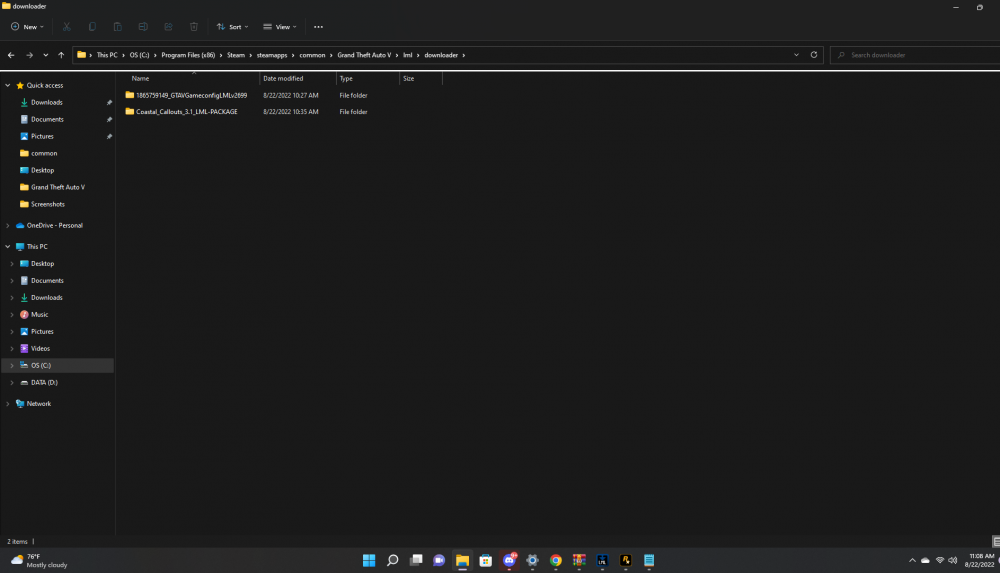Open Settings gear on taskbar
The height and width of the screenshot is (573, 1000).
click(x=532, y=560)
